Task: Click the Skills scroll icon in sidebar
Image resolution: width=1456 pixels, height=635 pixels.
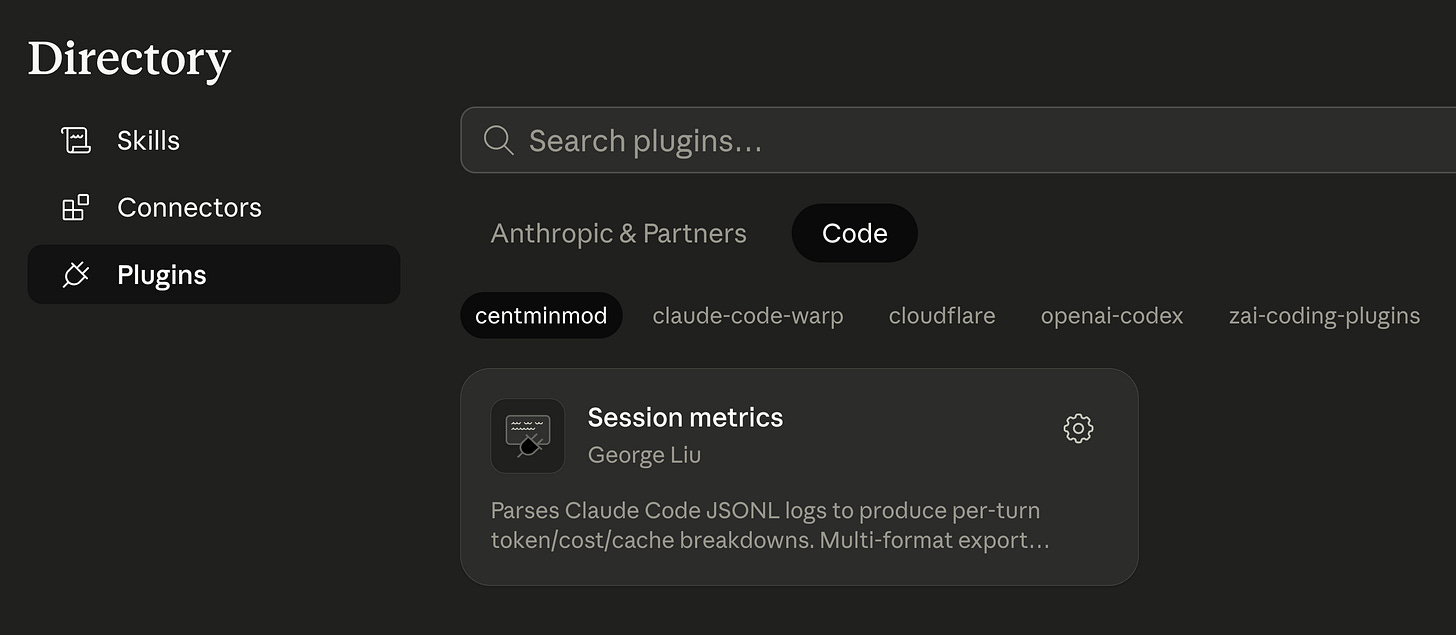Action: [76, 140]
